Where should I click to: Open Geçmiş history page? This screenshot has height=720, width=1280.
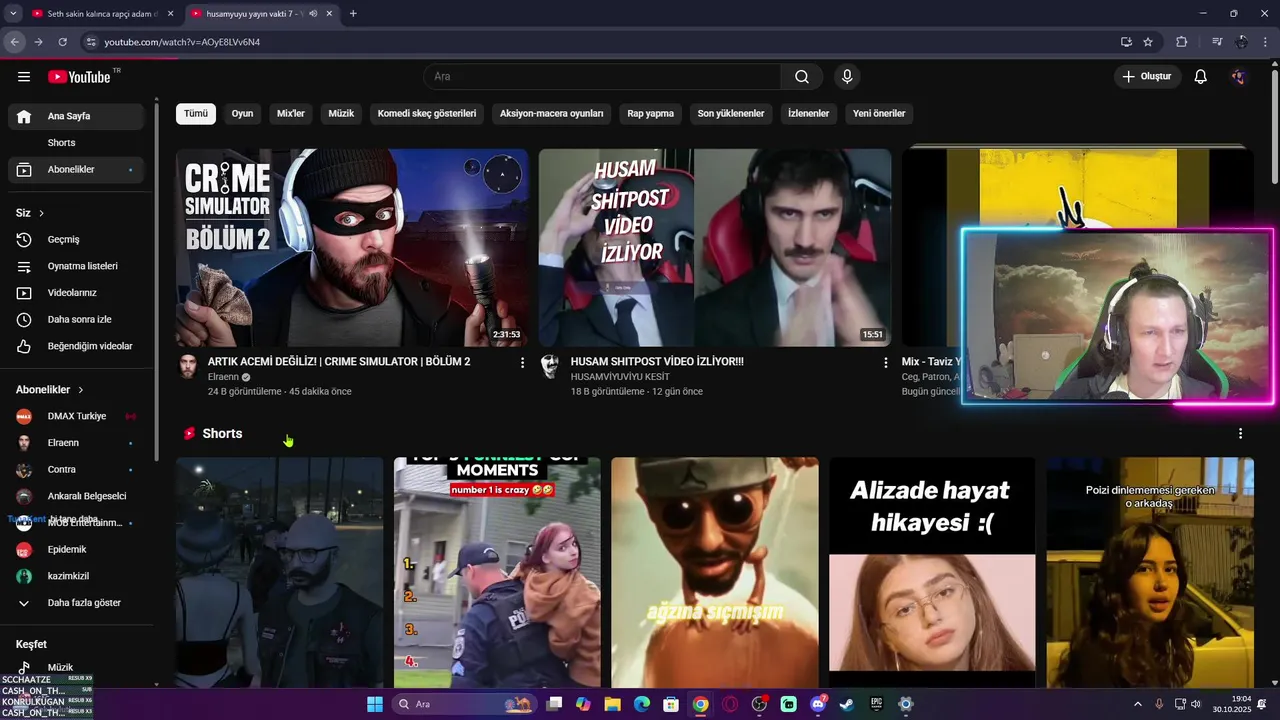coord(76,240)
